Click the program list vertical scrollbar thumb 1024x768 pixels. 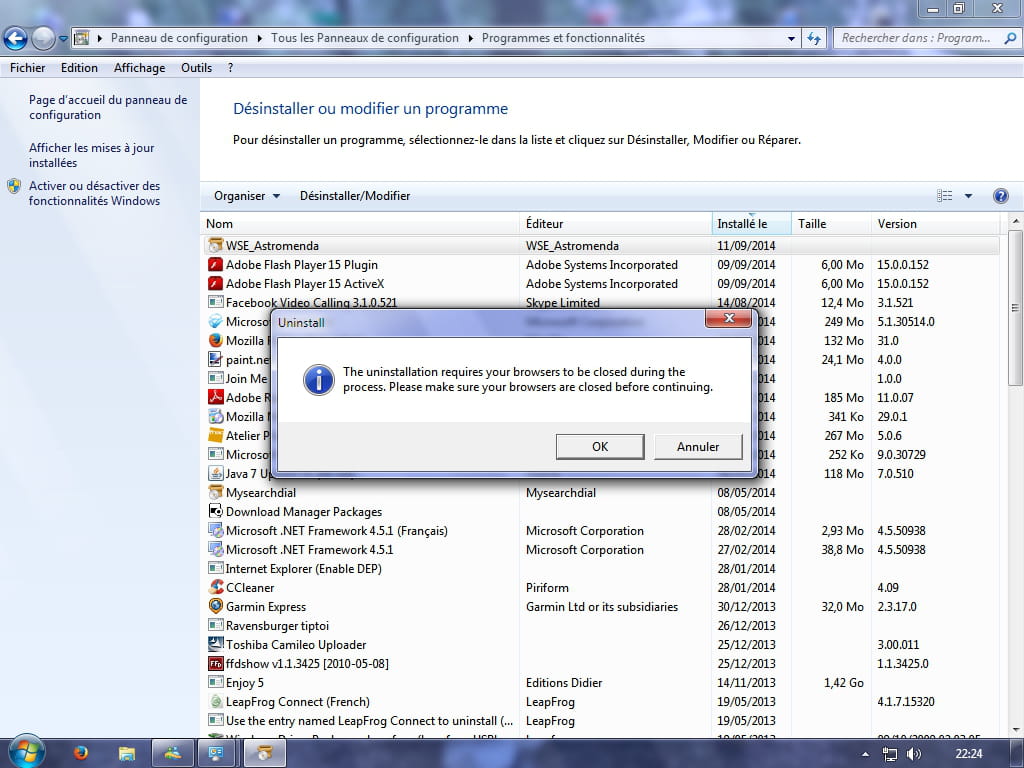1015,306
